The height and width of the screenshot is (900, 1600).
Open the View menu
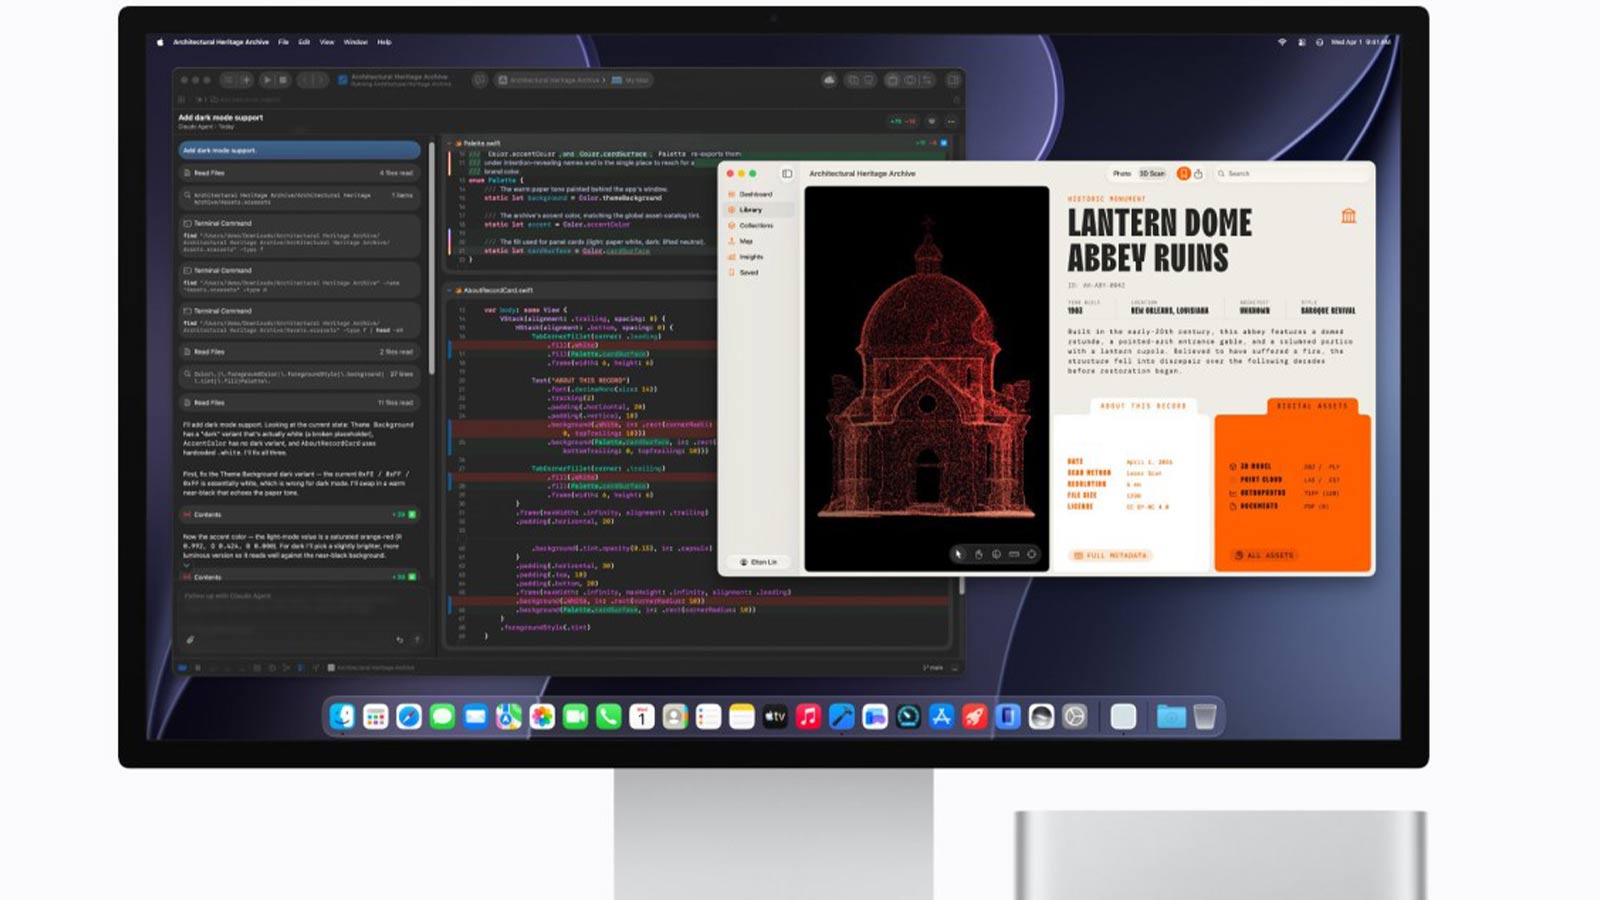coord(327,42)
